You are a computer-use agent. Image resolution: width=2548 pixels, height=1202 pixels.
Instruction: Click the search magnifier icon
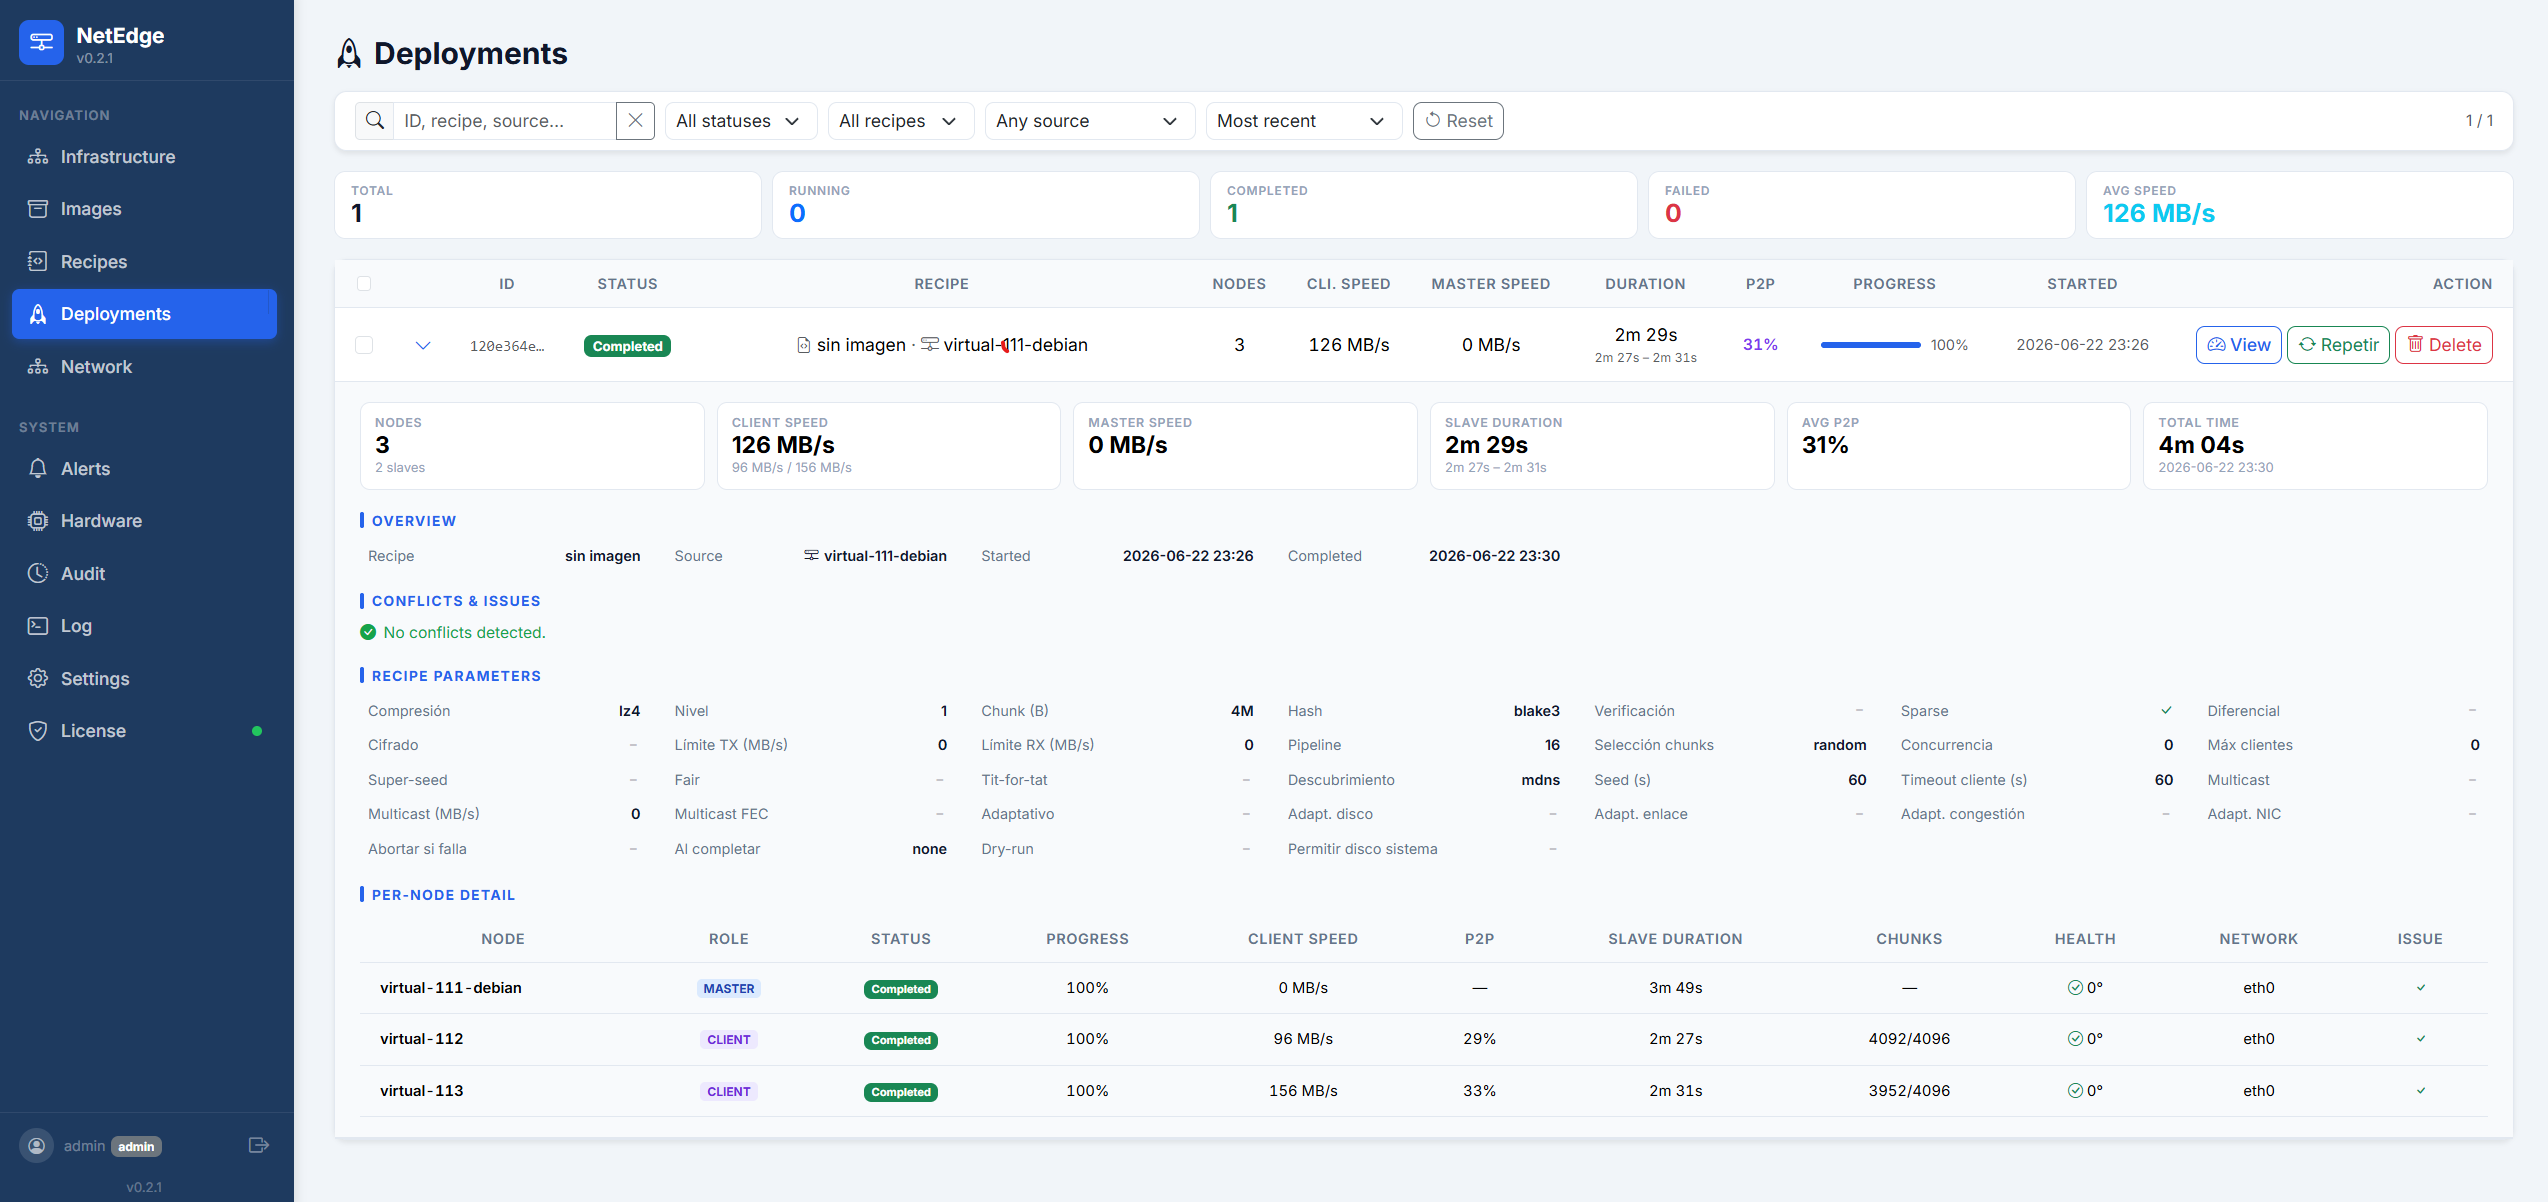click(375, 121)
